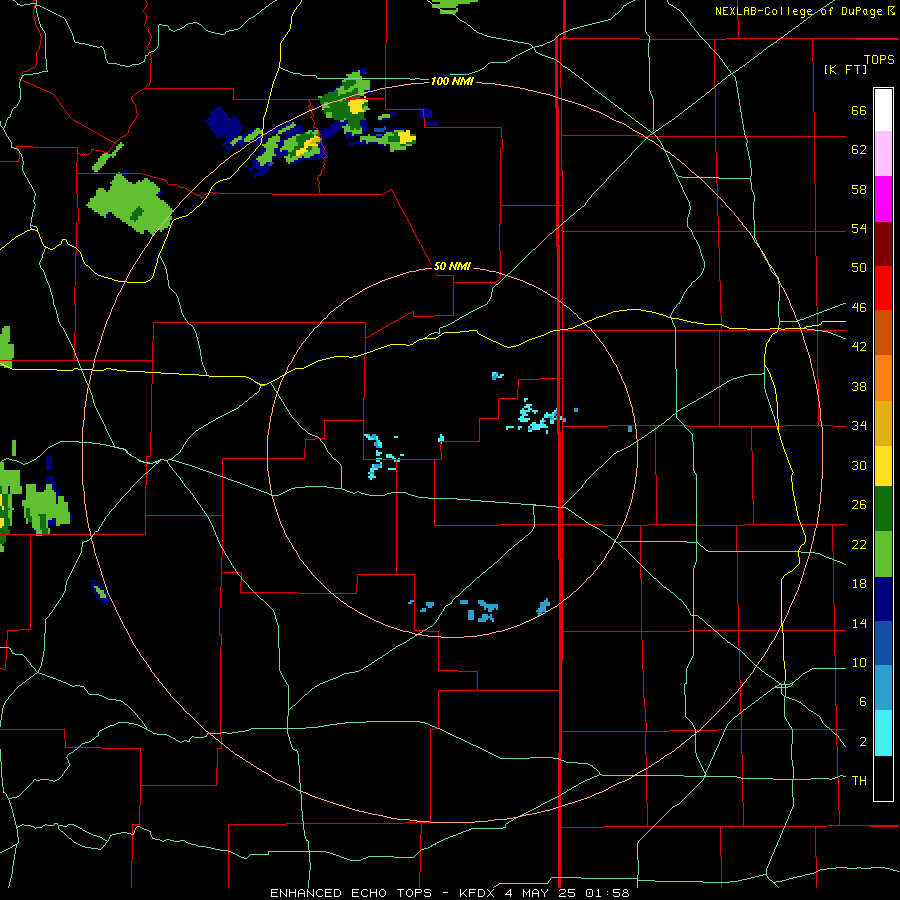Click the gold legend color block
This screenshot has width=900, height=900.
point(883,423)
